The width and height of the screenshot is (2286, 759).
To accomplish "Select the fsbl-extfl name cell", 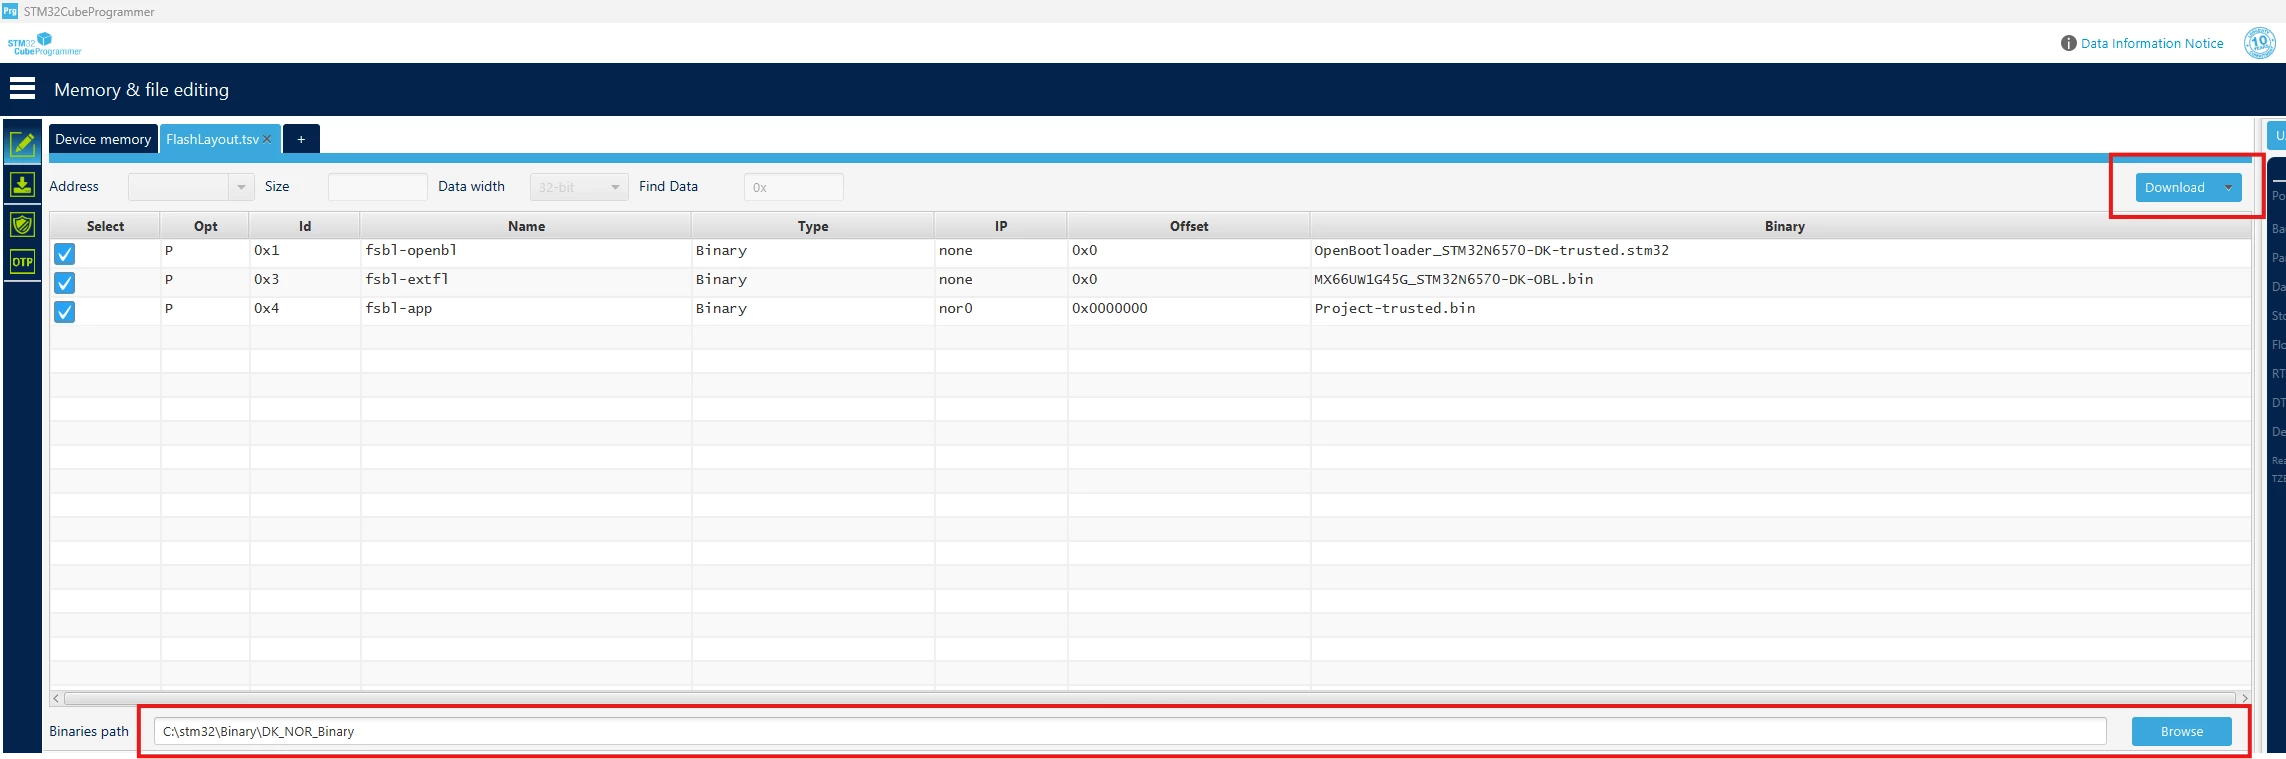I will (526, 280).
